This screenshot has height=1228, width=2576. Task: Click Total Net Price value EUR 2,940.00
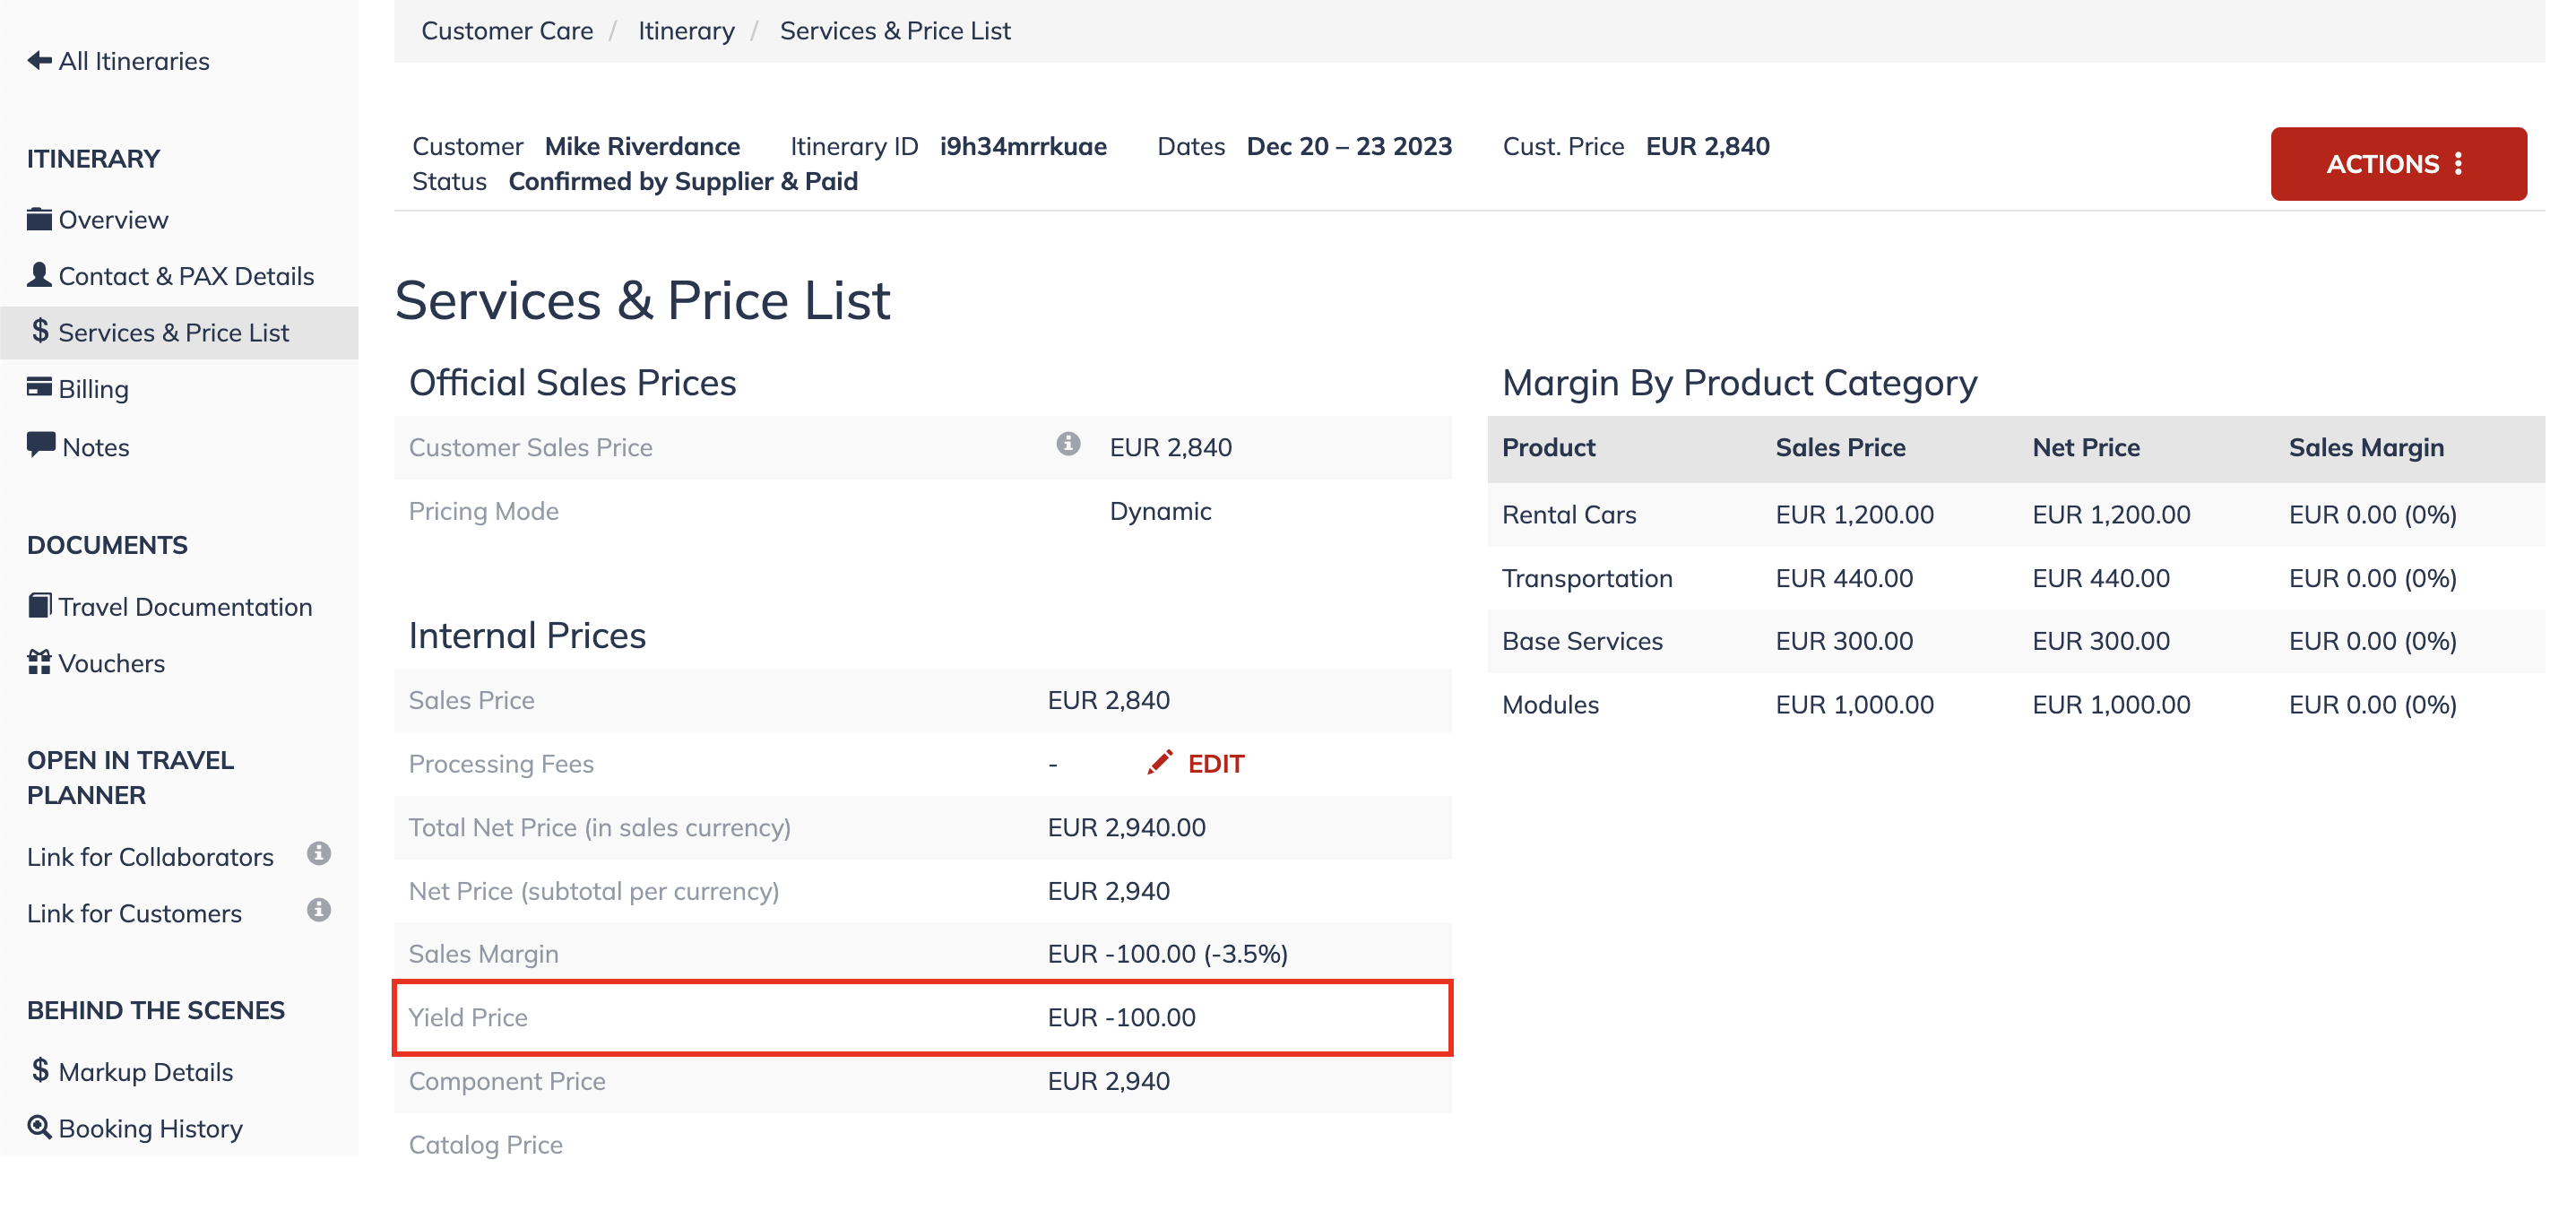[1127, 827]
